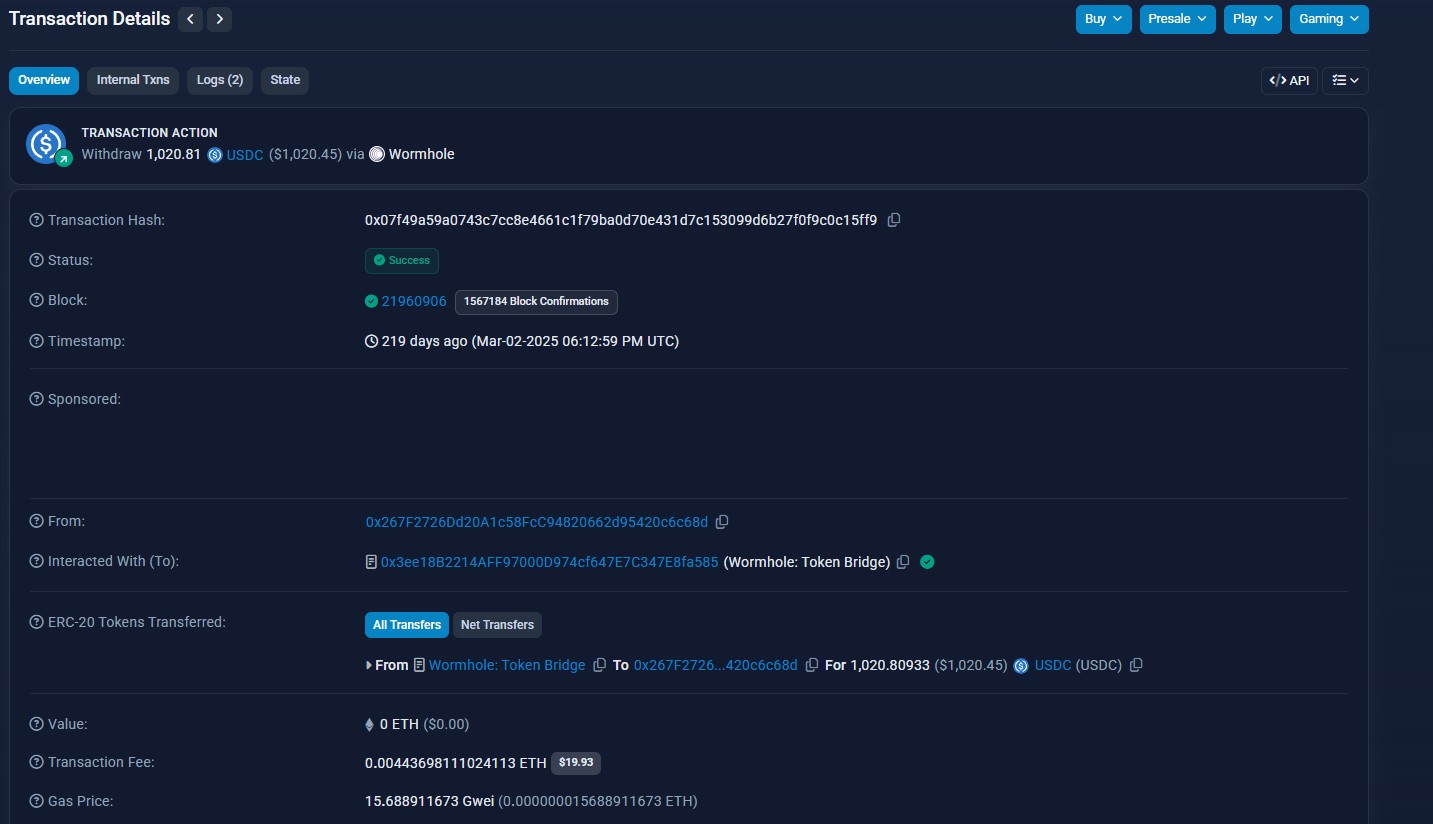Open the Gaming dropdown
Image resolution: width=1433 pixels, height=824 pixels.
click(1328, 18)
